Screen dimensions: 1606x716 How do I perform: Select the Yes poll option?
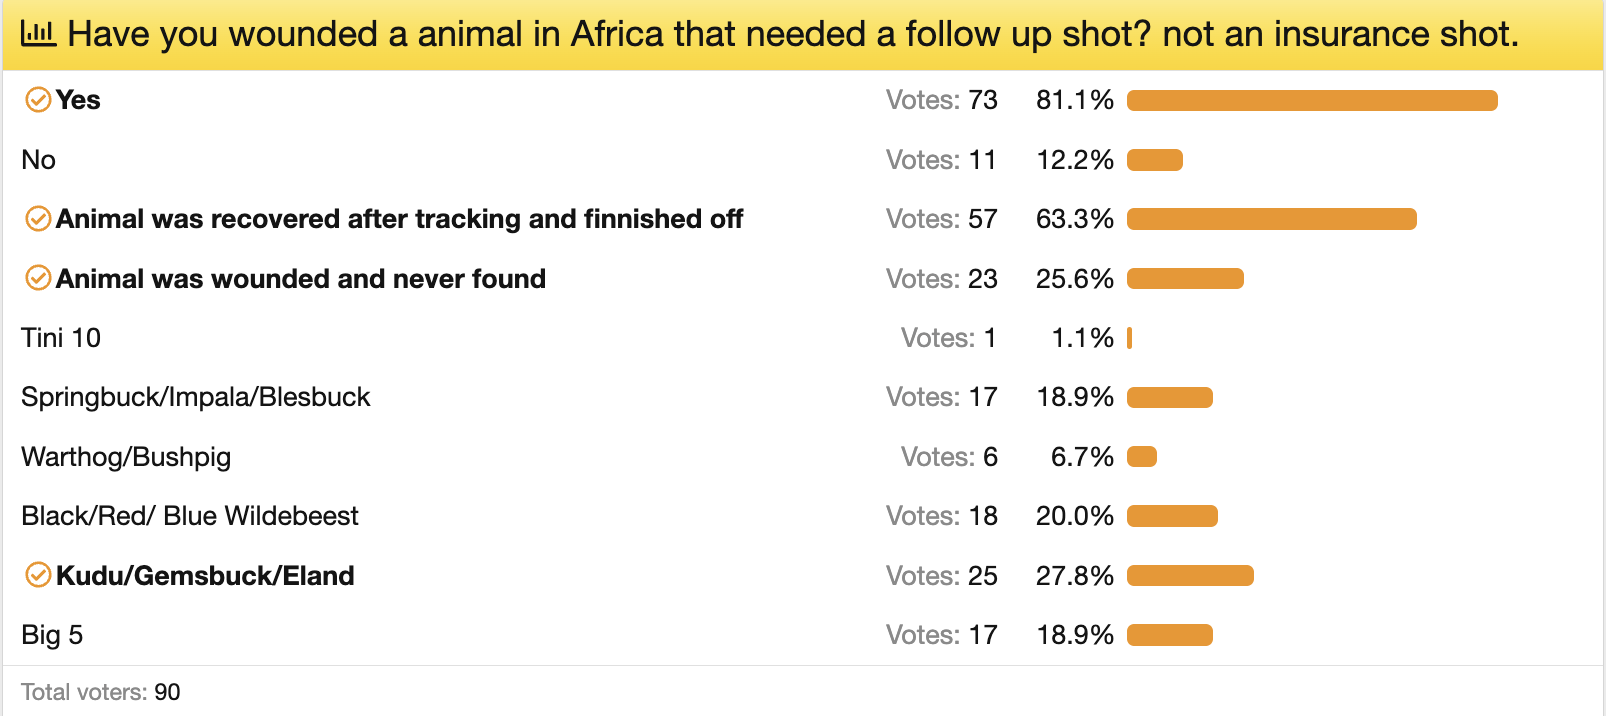78,100
